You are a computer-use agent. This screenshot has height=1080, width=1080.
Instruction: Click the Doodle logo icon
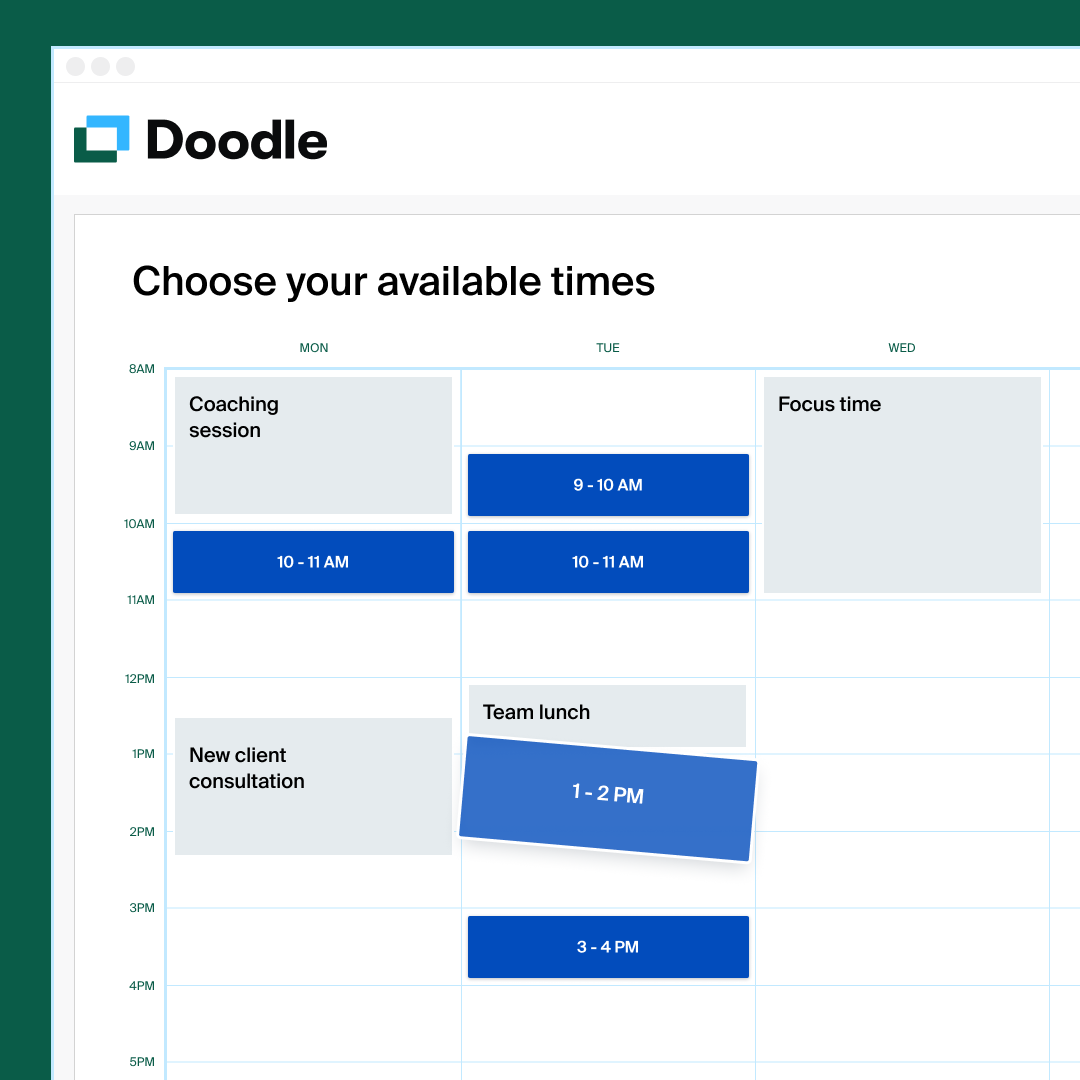coord(101,138)
